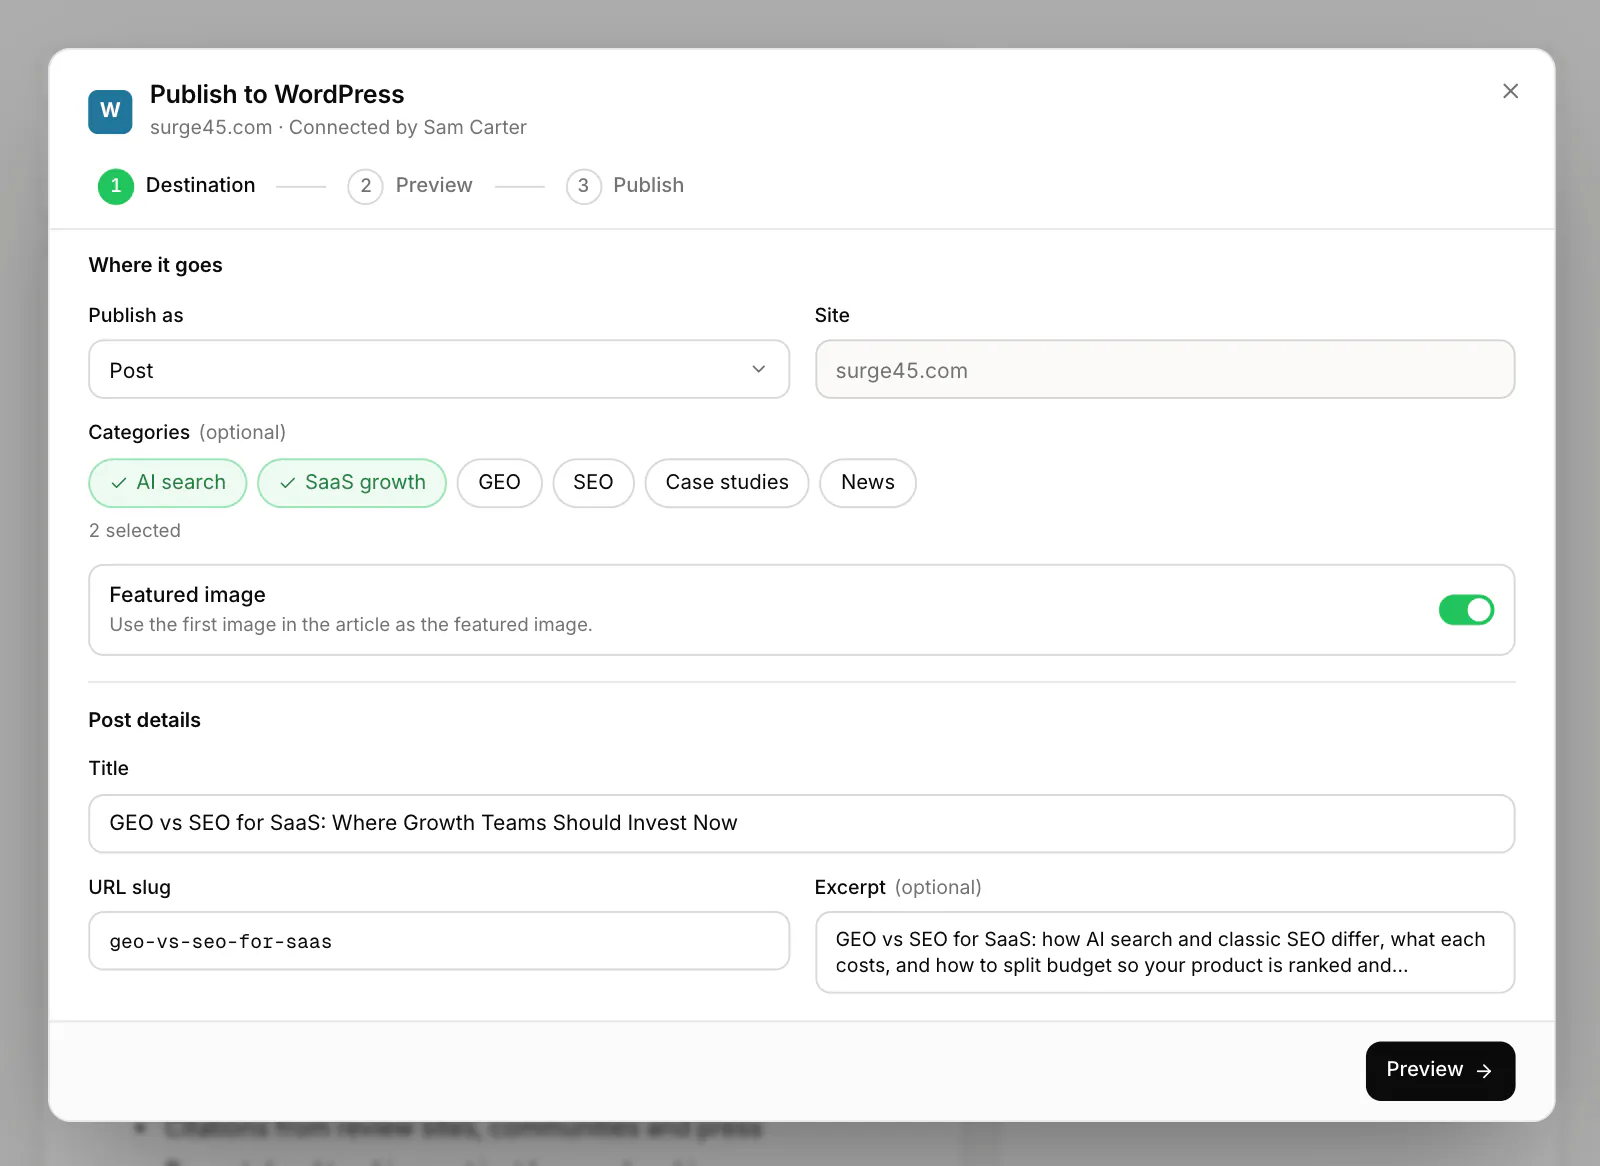
Task: Click the disabled Site field surge45.com
Action: pyautogui.click(x=1165, y=370)
